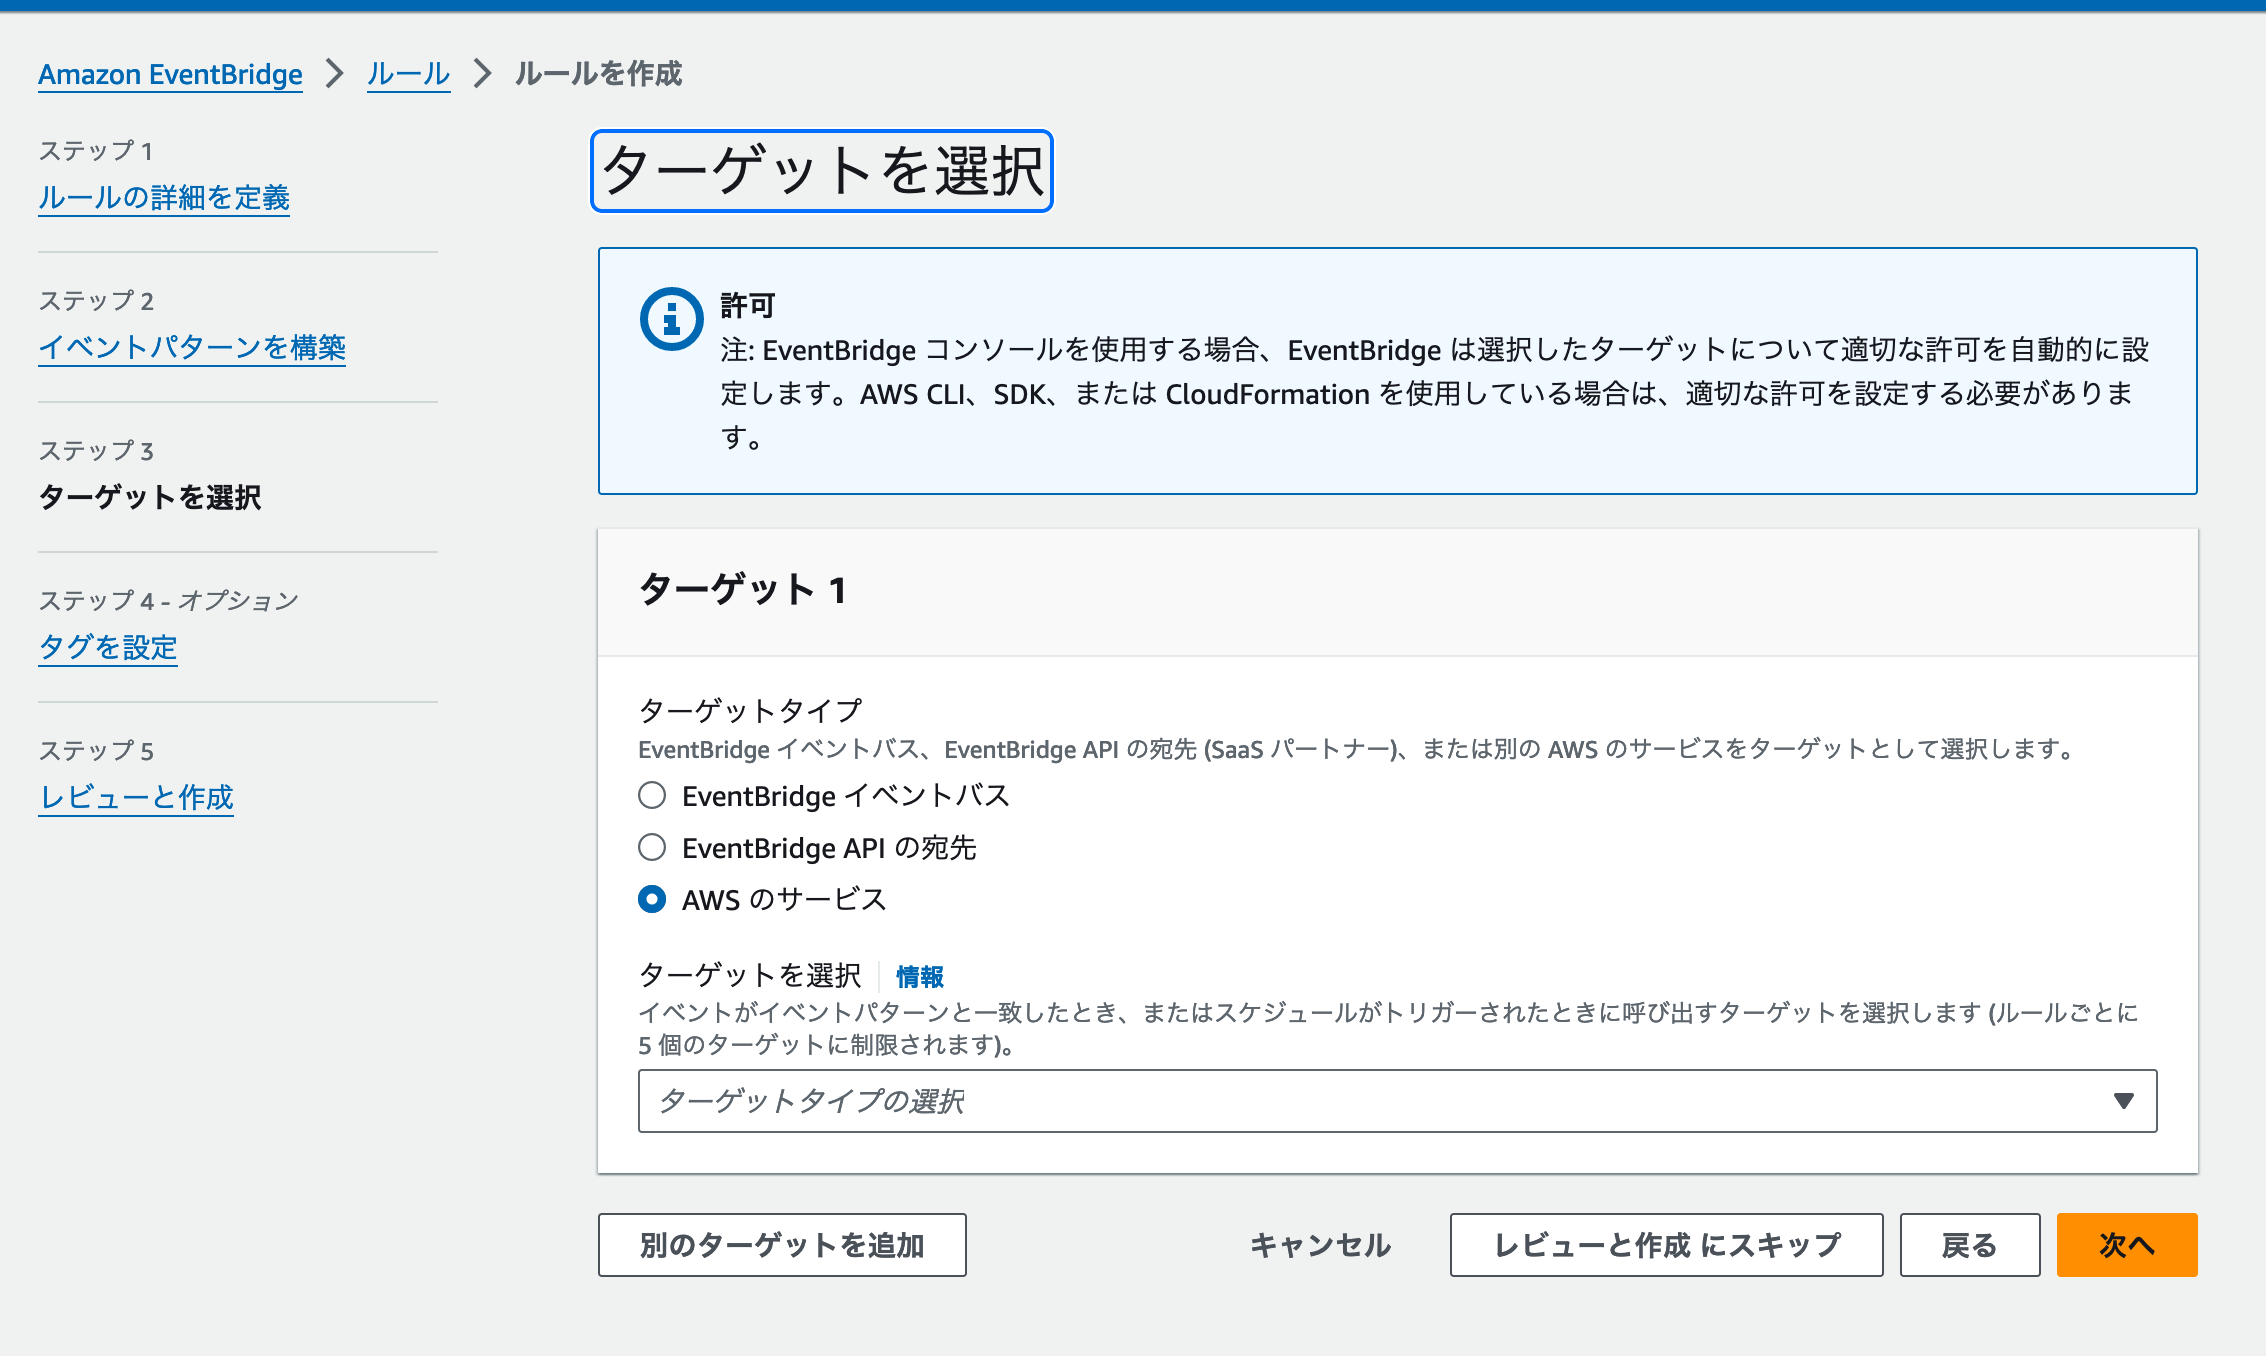Screen dimensions: 2266x1356
Task: Click the dropdown arrow of the target type selector
Action: point(2124,1101)
